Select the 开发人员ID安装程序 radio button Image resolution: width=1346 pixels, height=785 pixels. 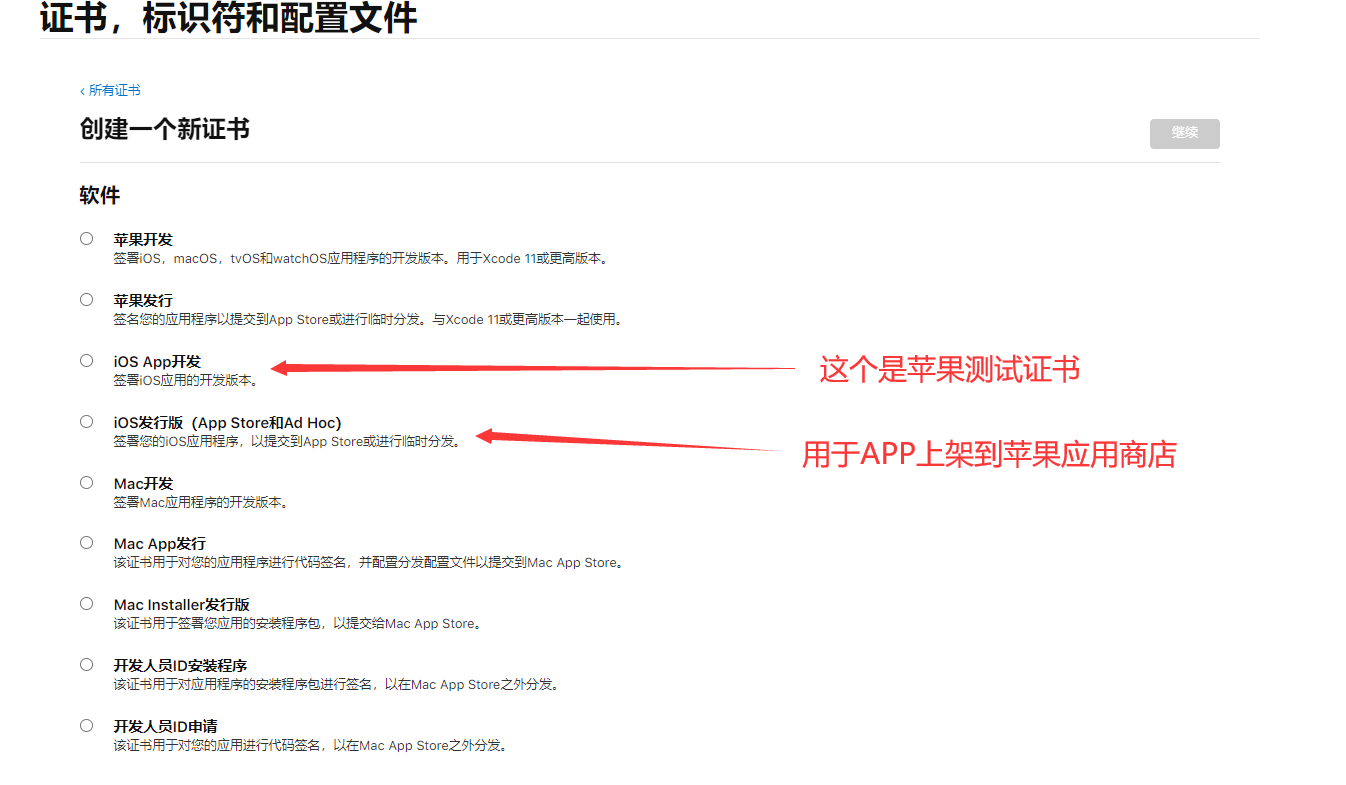point(87,664)
